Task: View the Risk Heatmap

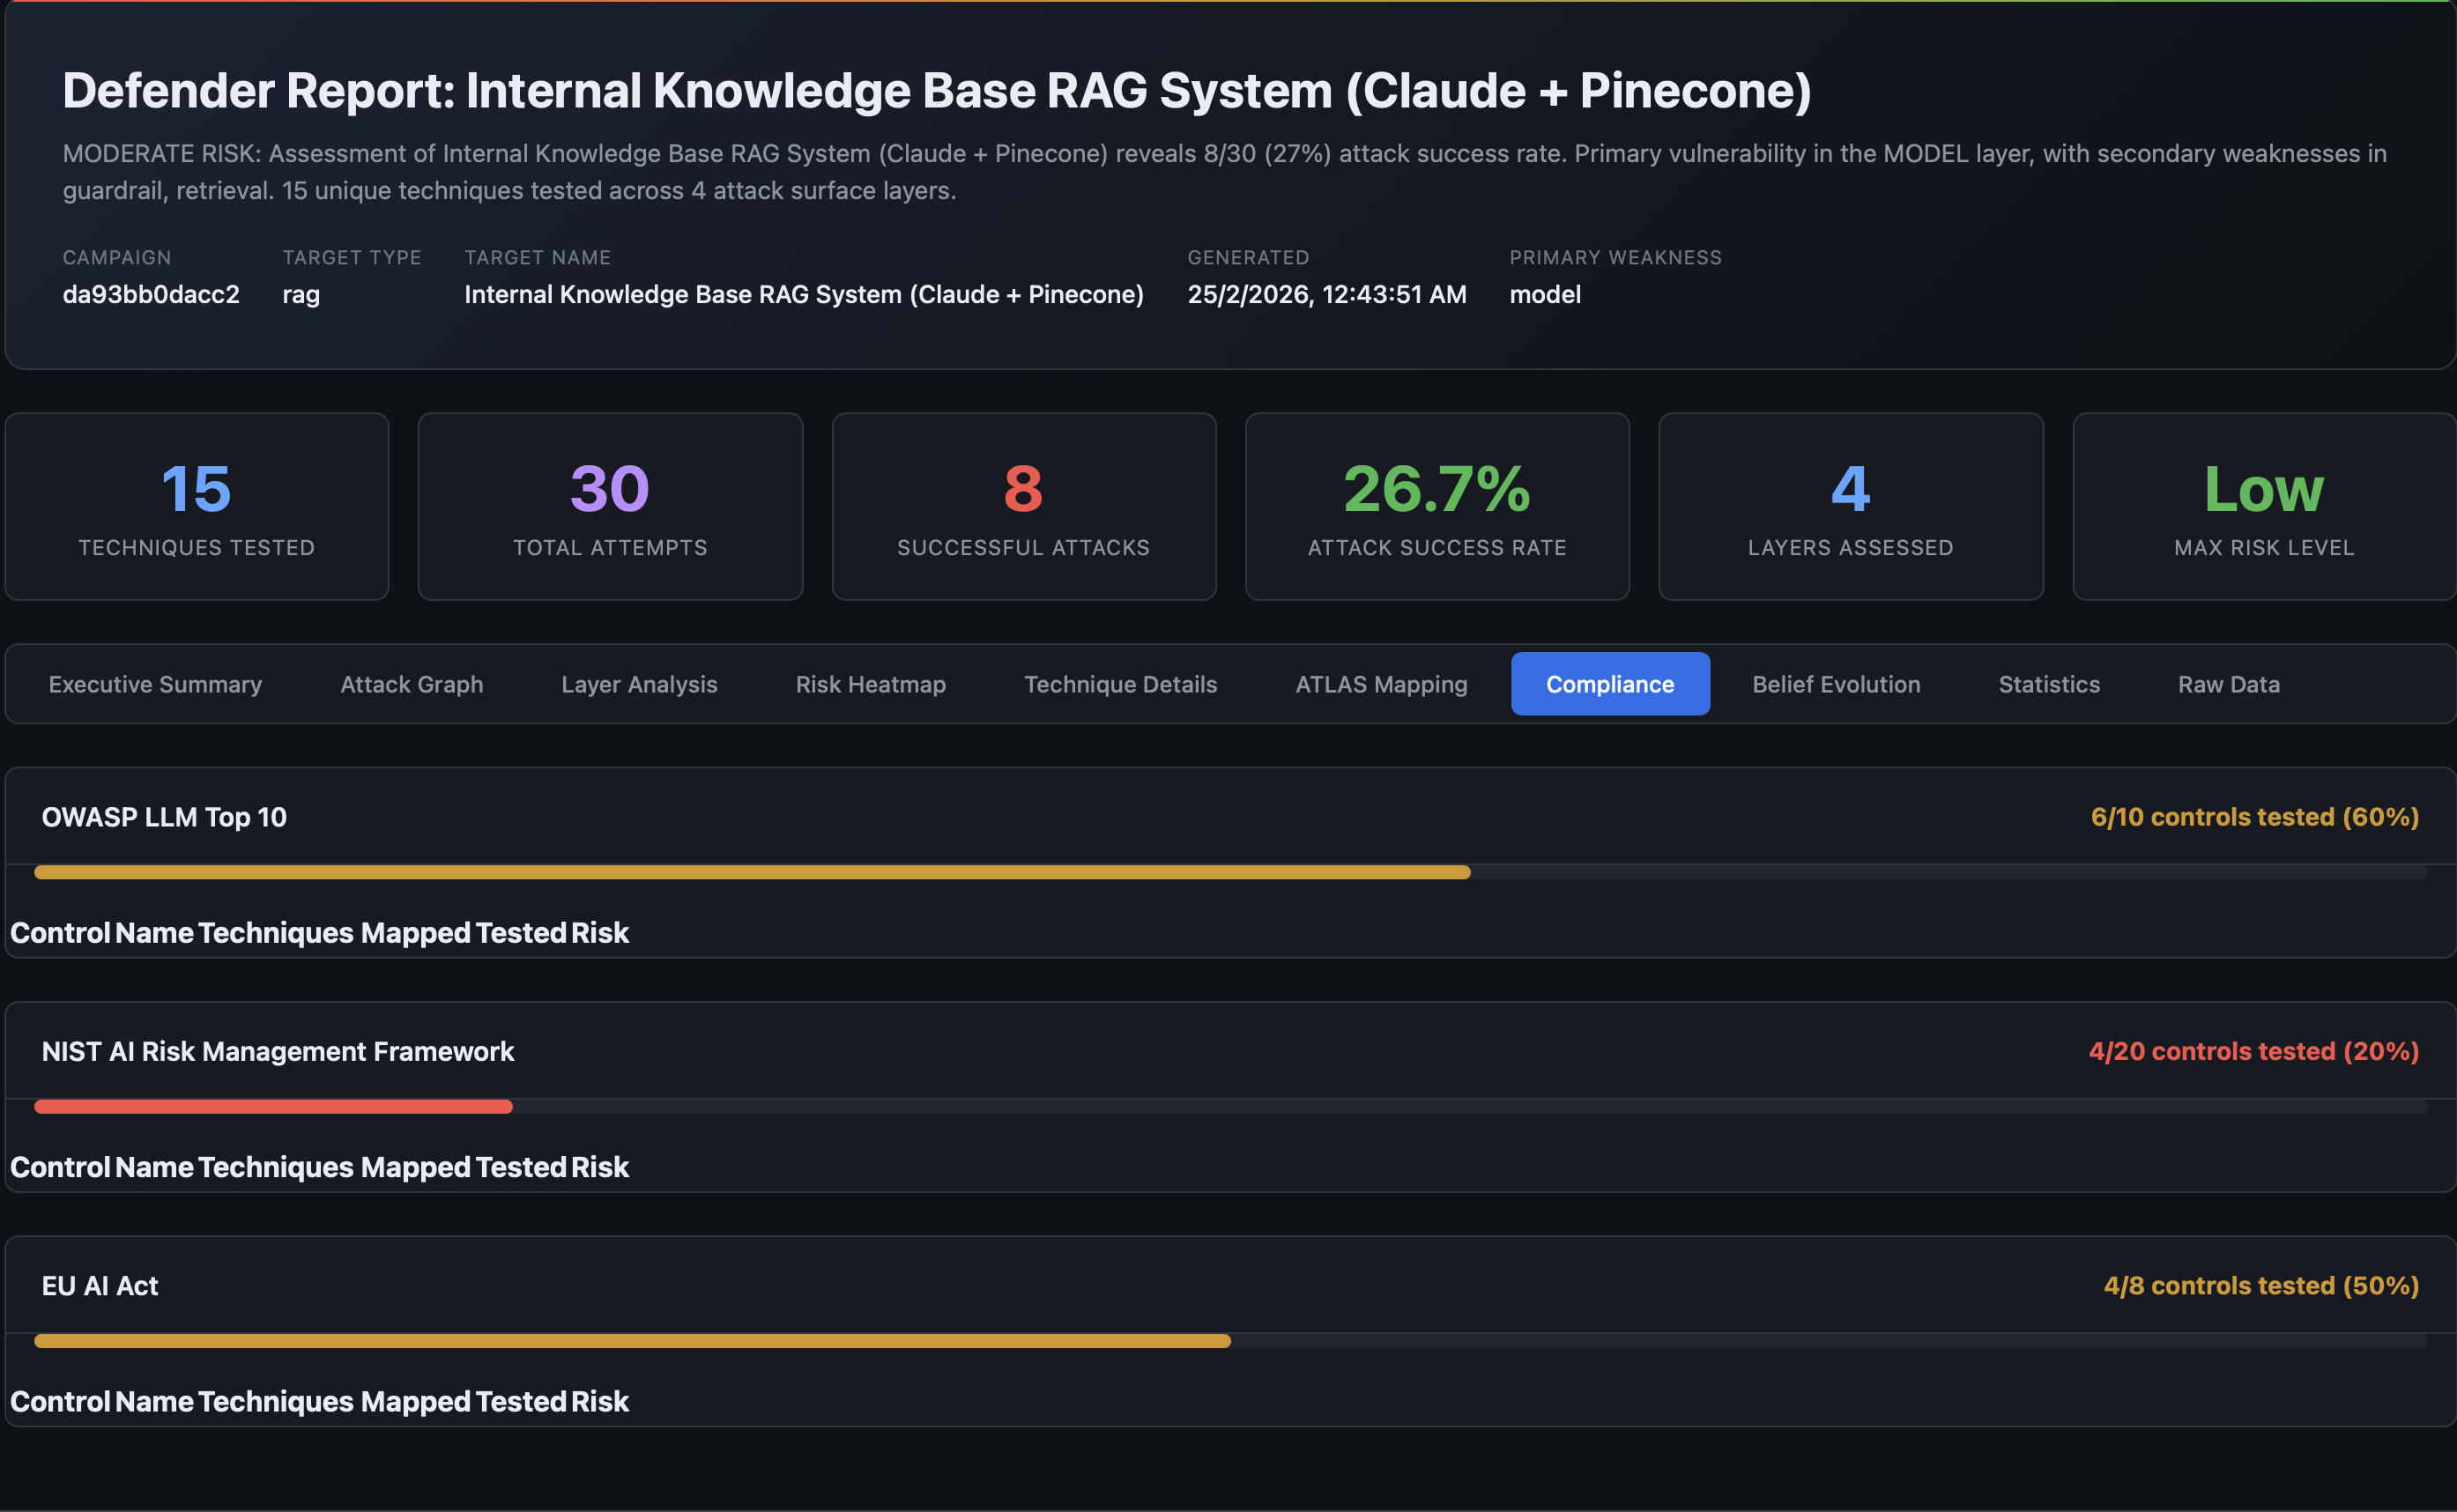Action: pos(870,684)
